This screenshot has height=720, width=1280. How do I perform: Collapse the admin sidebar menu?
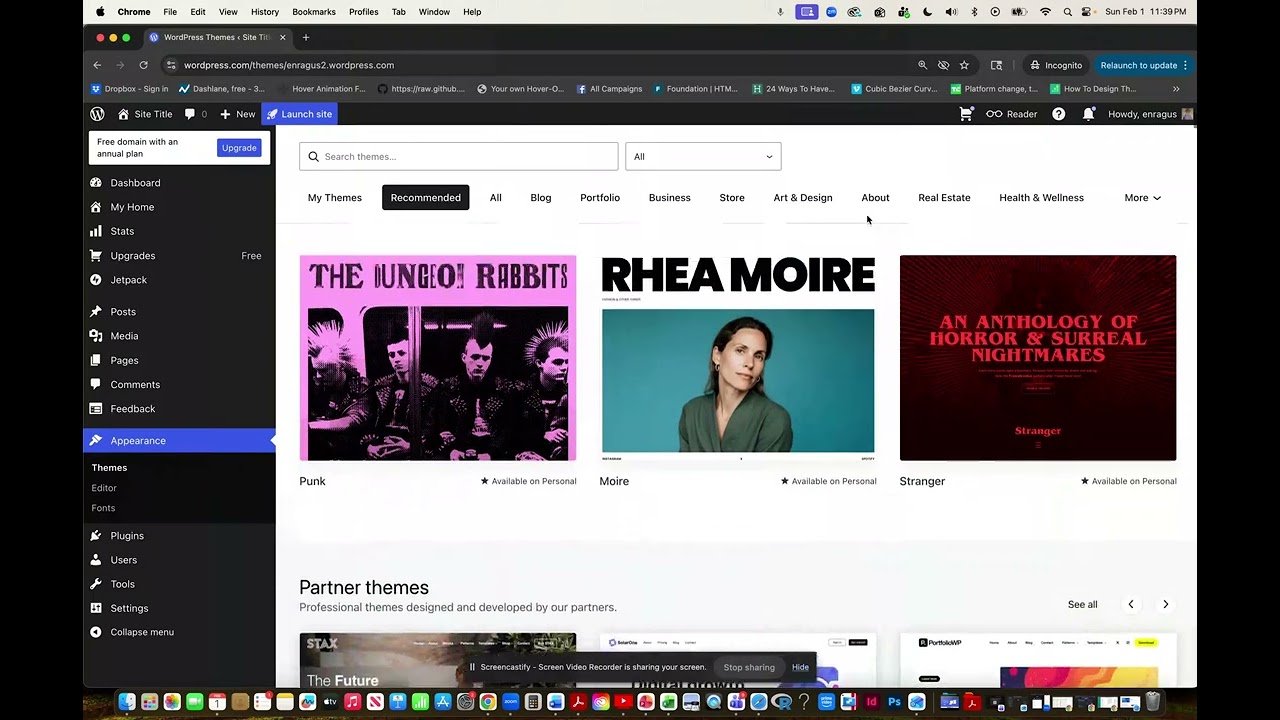pos(142,632)
